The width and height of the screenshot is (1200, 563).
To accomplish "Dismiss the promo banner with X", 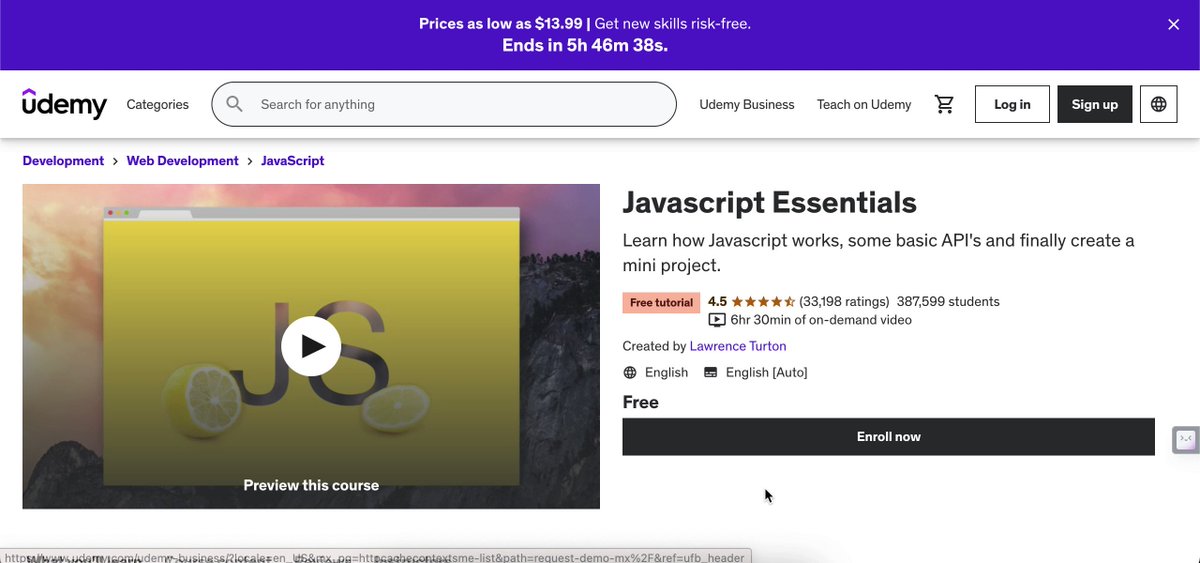I will 1174,24.
